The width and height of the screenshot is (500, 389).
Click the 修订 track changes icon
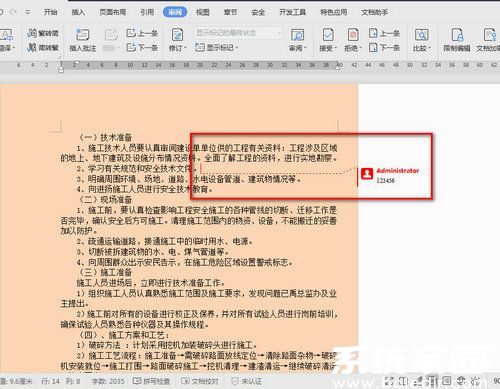[x=177, y=35]
